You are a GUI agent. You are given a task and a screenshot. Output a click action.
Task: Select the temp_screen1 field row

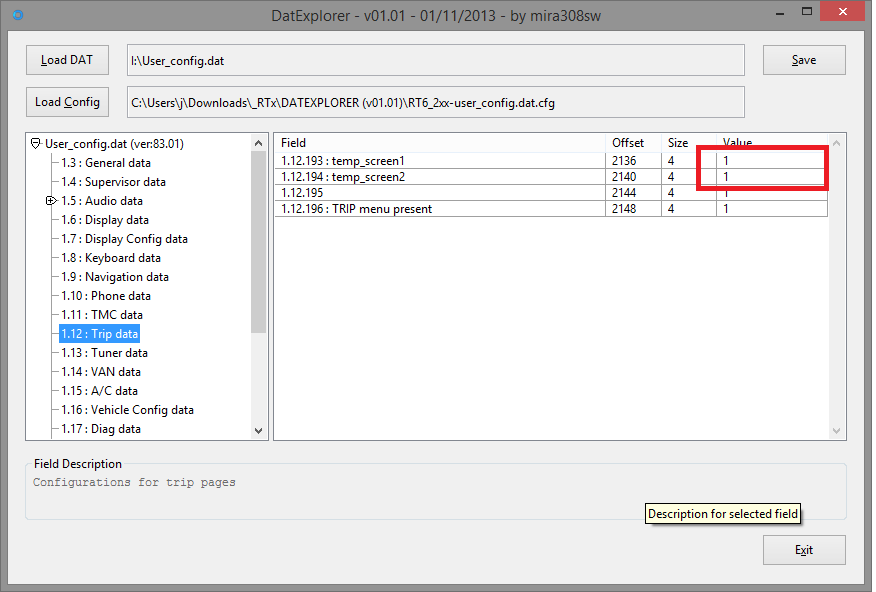440,161
